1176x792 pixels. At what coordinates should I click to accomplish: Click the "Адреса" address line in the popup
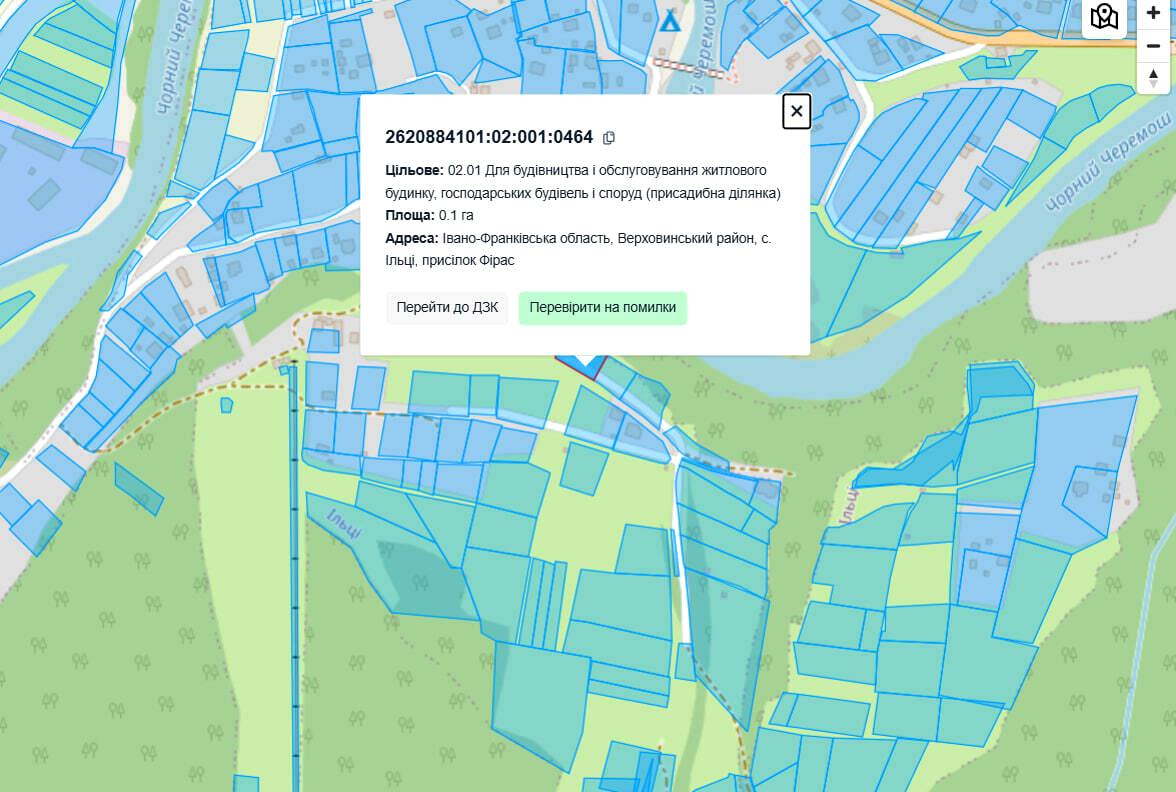(x=578, y=249)
